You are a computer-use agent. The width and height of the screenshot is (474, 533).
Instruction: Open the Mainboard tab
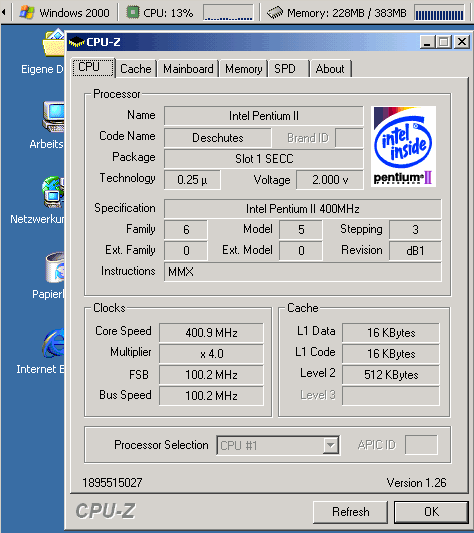[x=188, y=69]
